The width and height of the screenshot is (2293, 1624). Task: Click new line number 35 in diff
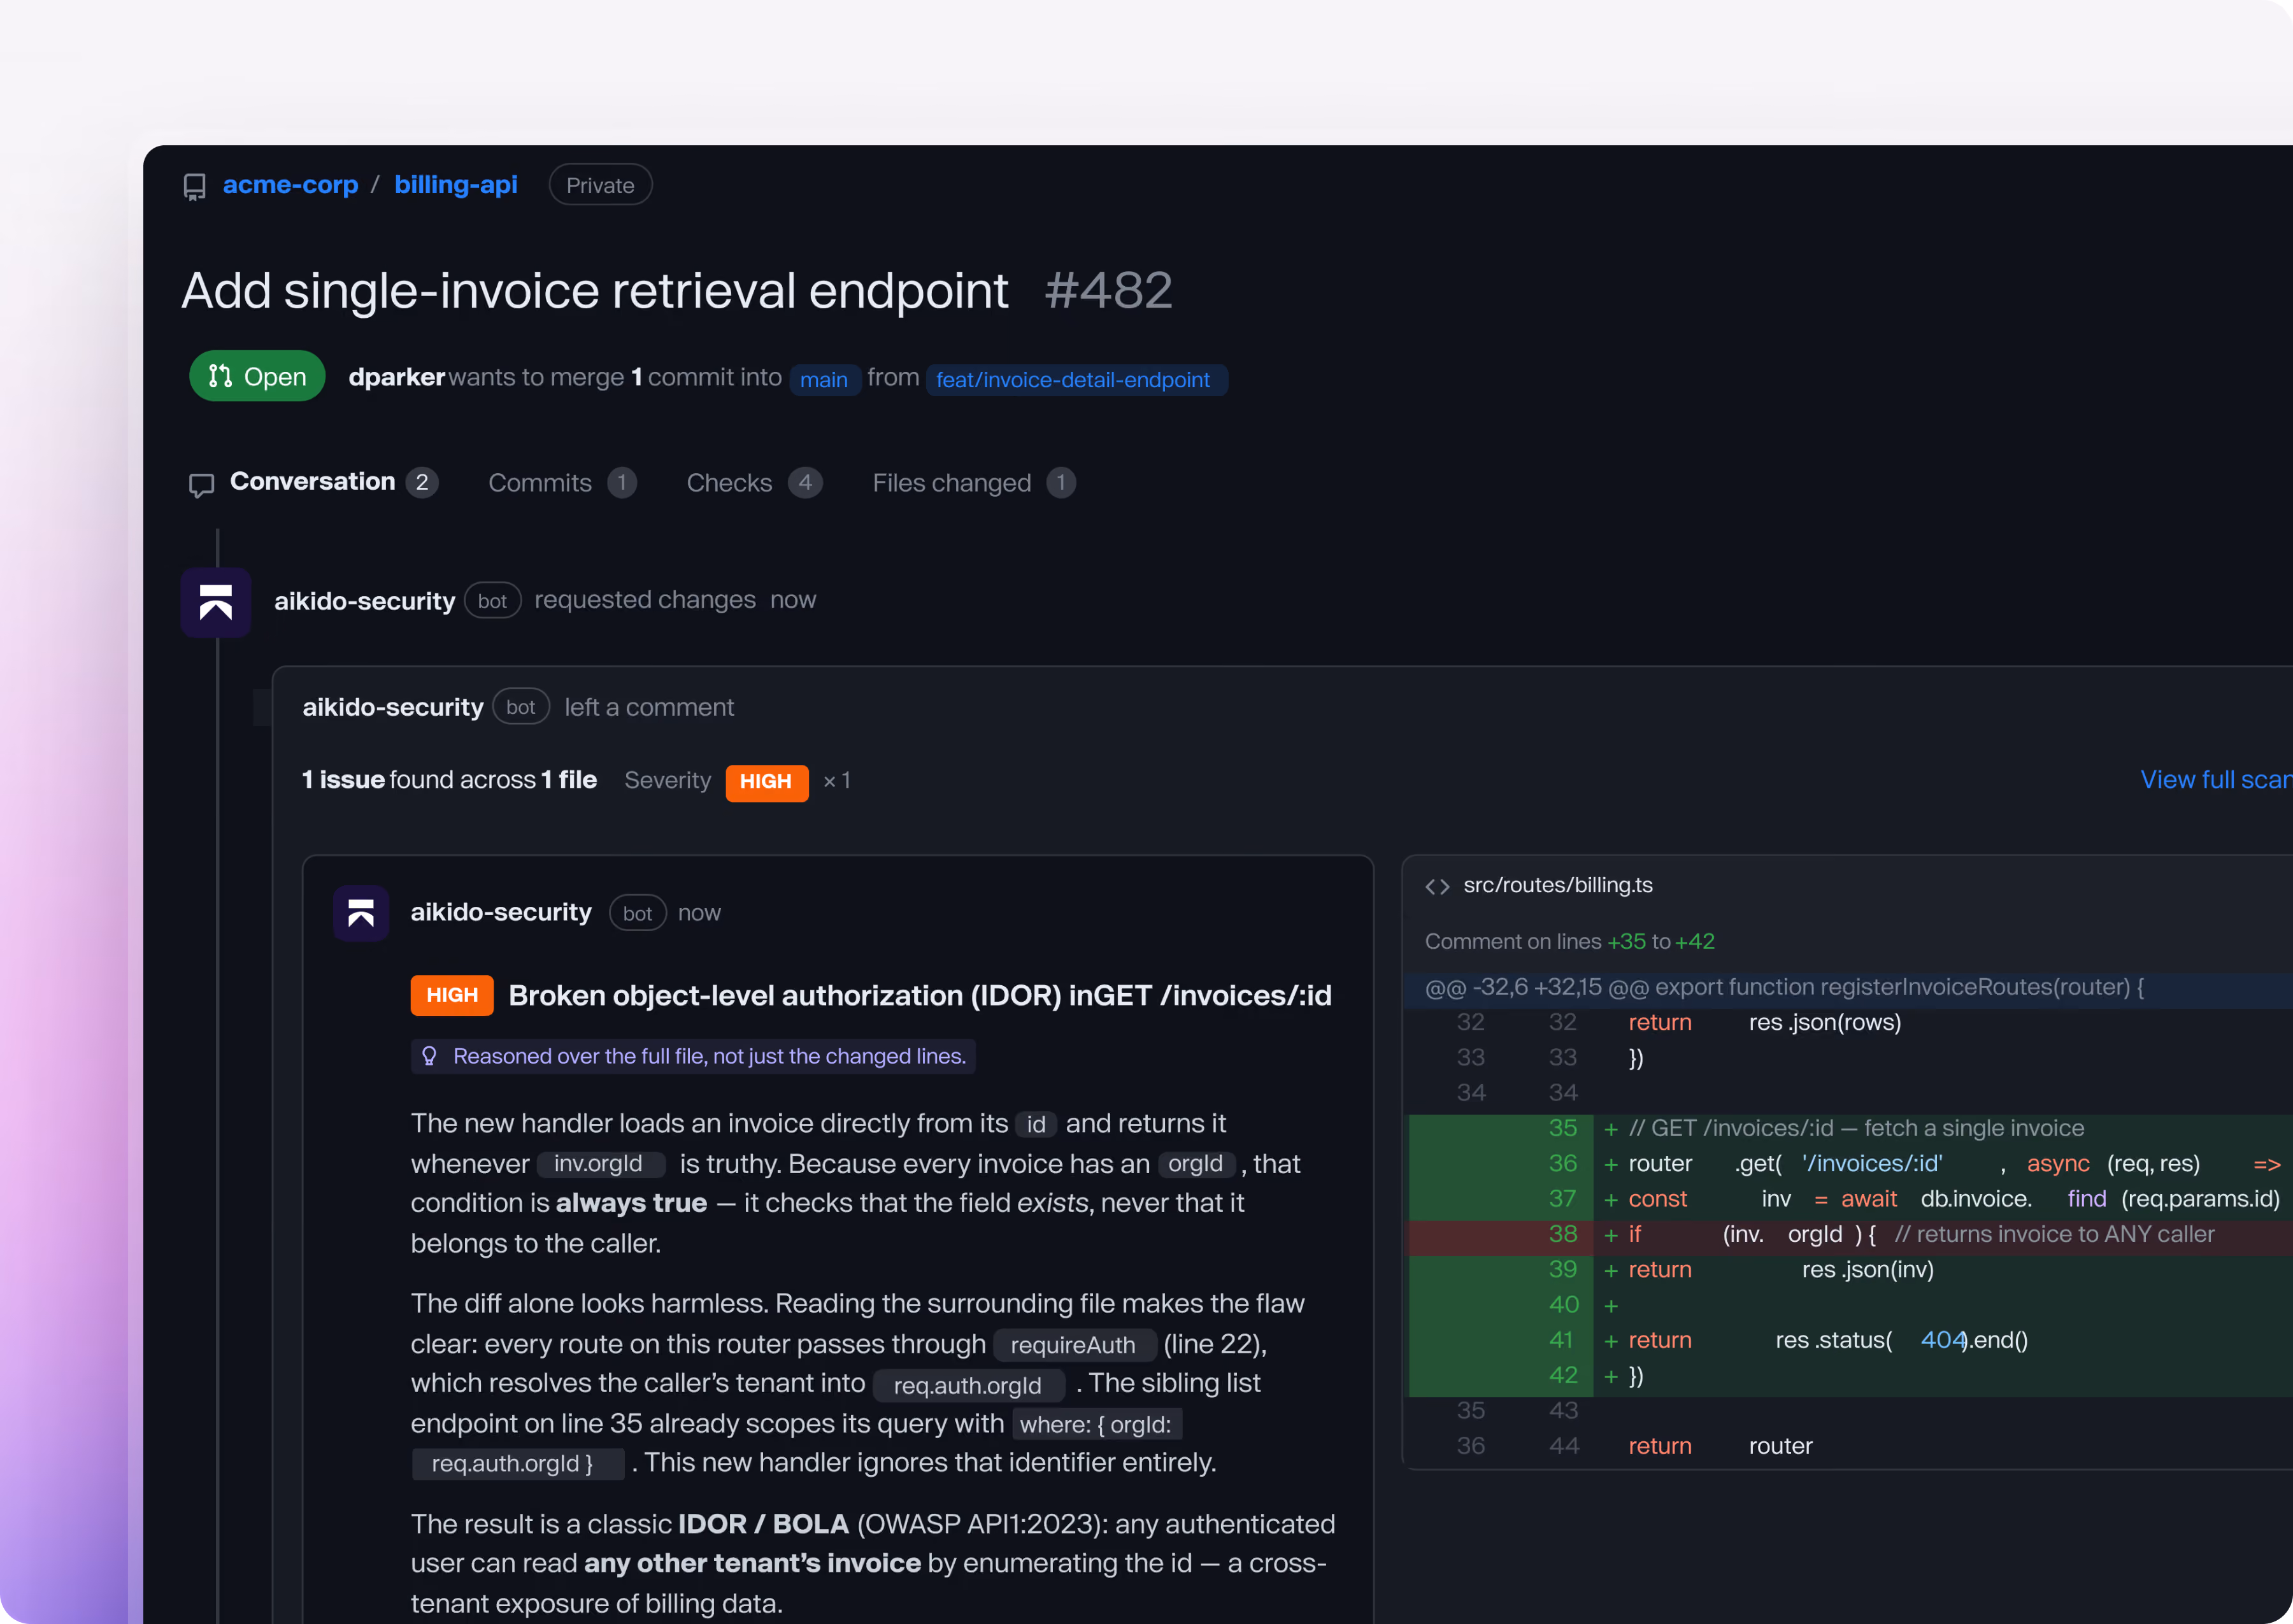pyautogui.click(x=1562, y=1128)
